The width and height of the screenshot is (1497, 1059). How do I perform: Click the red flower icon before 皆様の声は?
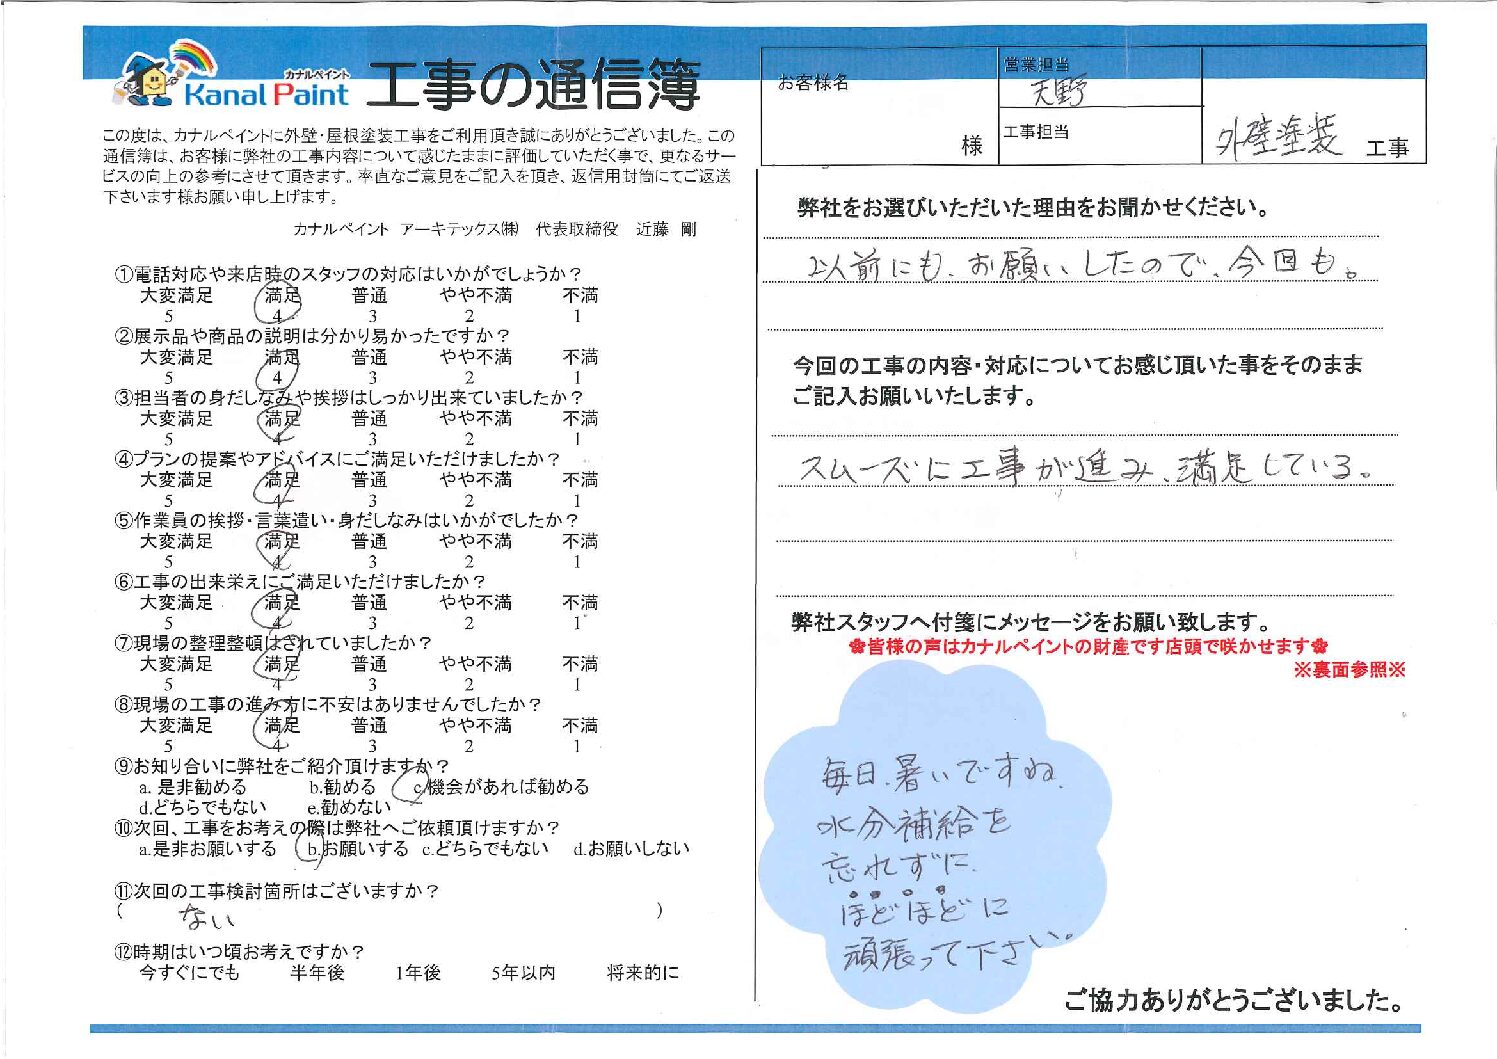(x=856, y=647)
